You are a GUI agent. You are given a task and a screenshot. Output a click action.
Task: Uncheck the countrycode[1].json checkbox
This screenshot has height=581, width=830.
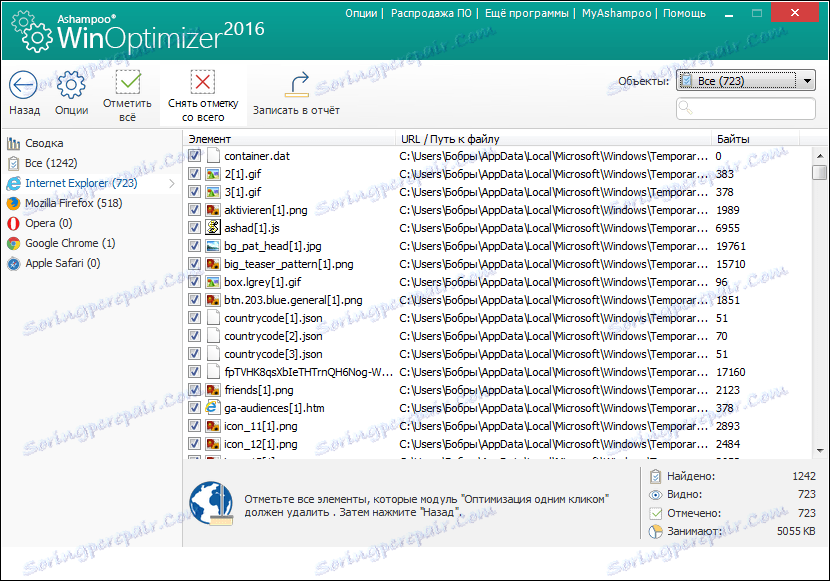pyautogui.click(x=194, y=317)
